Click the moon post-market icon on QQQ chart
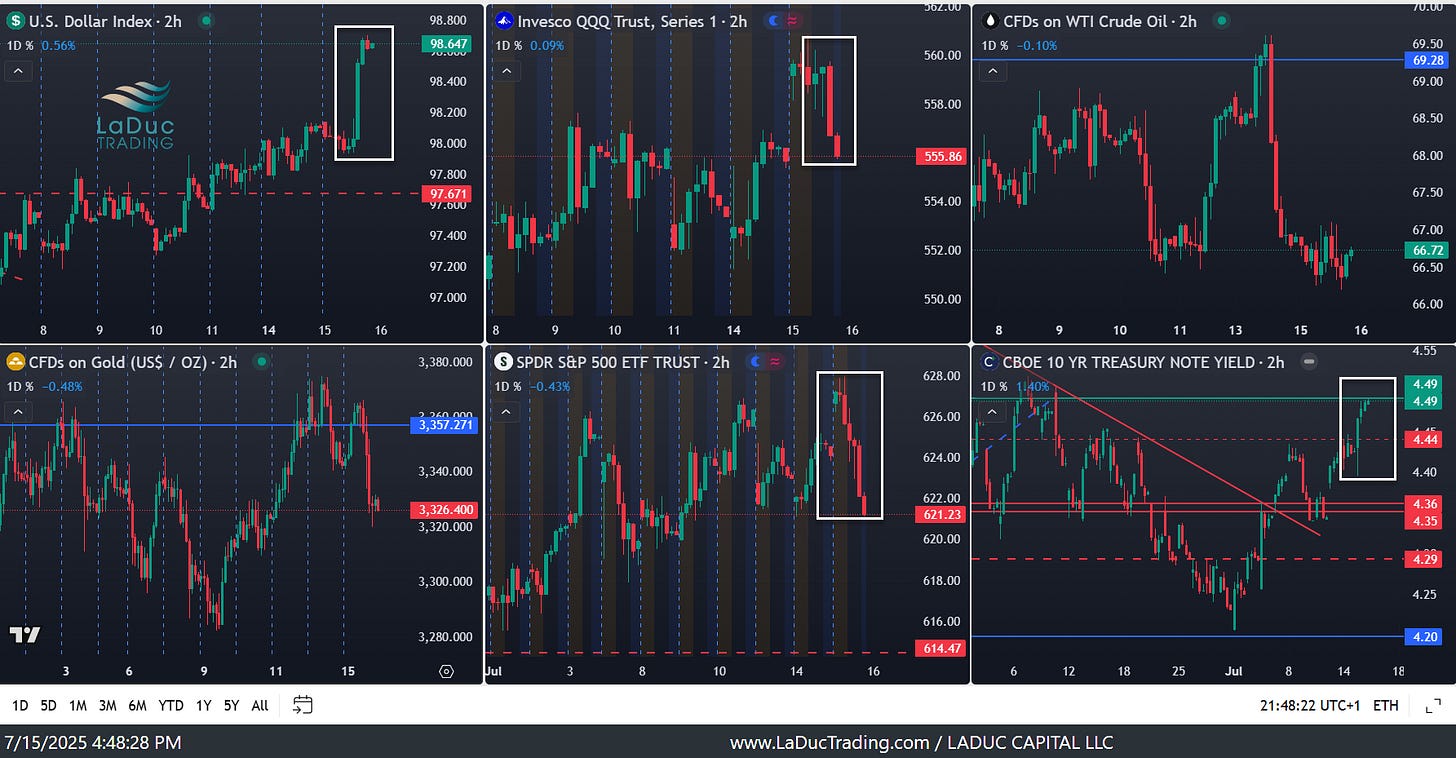The image size is (1456, 758). (771, 20)
